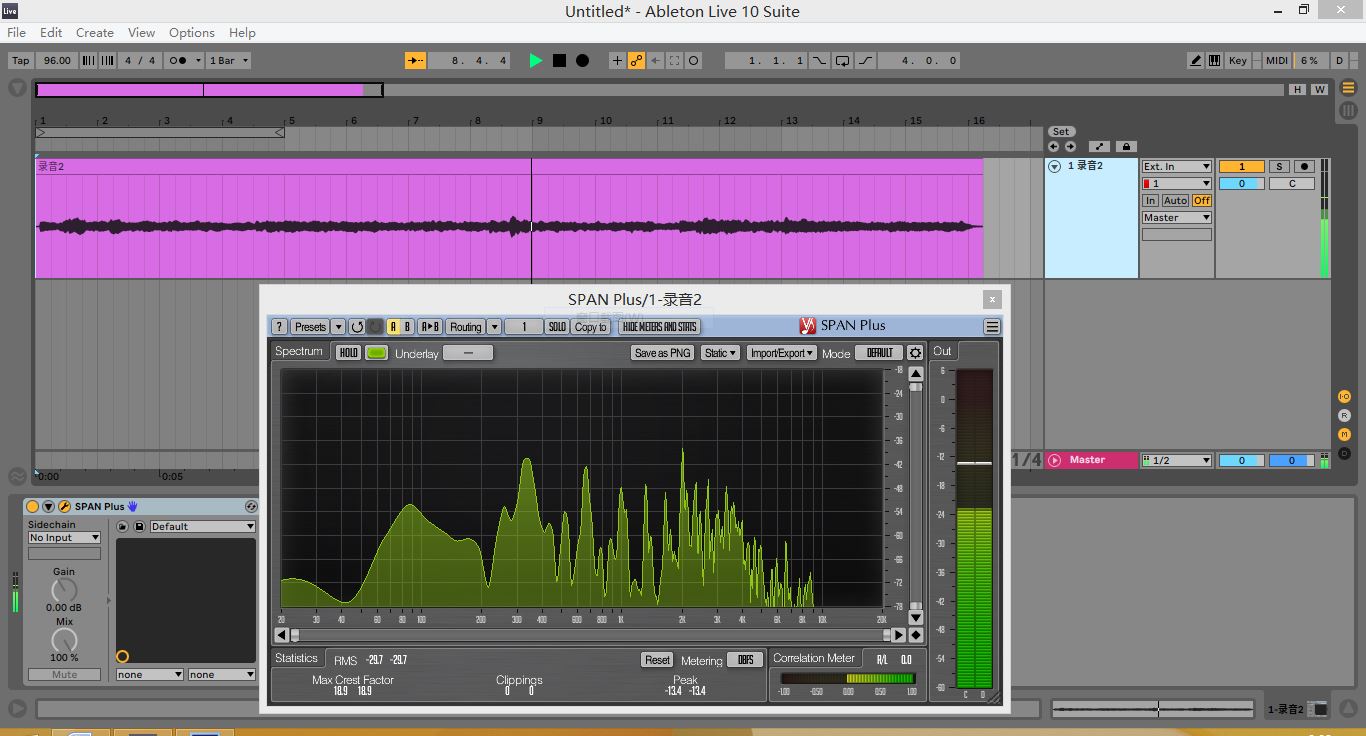The height and width of the screenshot is (736, 1366).
Task: Click Reset in the Statistics panel
Action: tap(657, 660)
